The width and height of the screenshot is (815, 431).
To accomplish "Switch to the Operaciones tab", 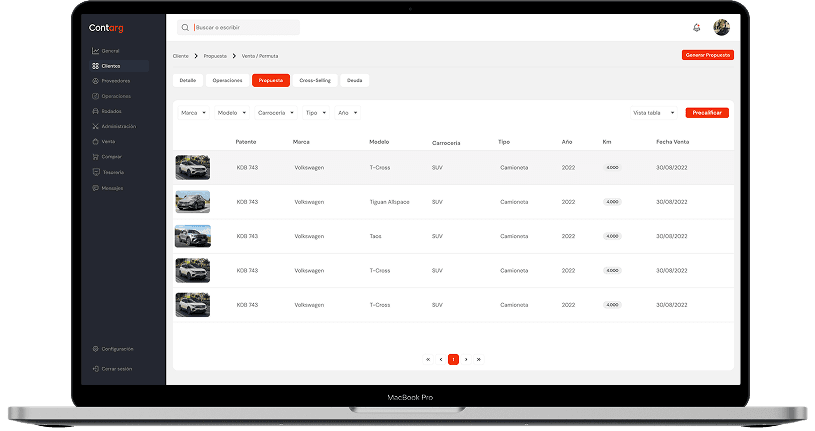I will tap(227, 80).
